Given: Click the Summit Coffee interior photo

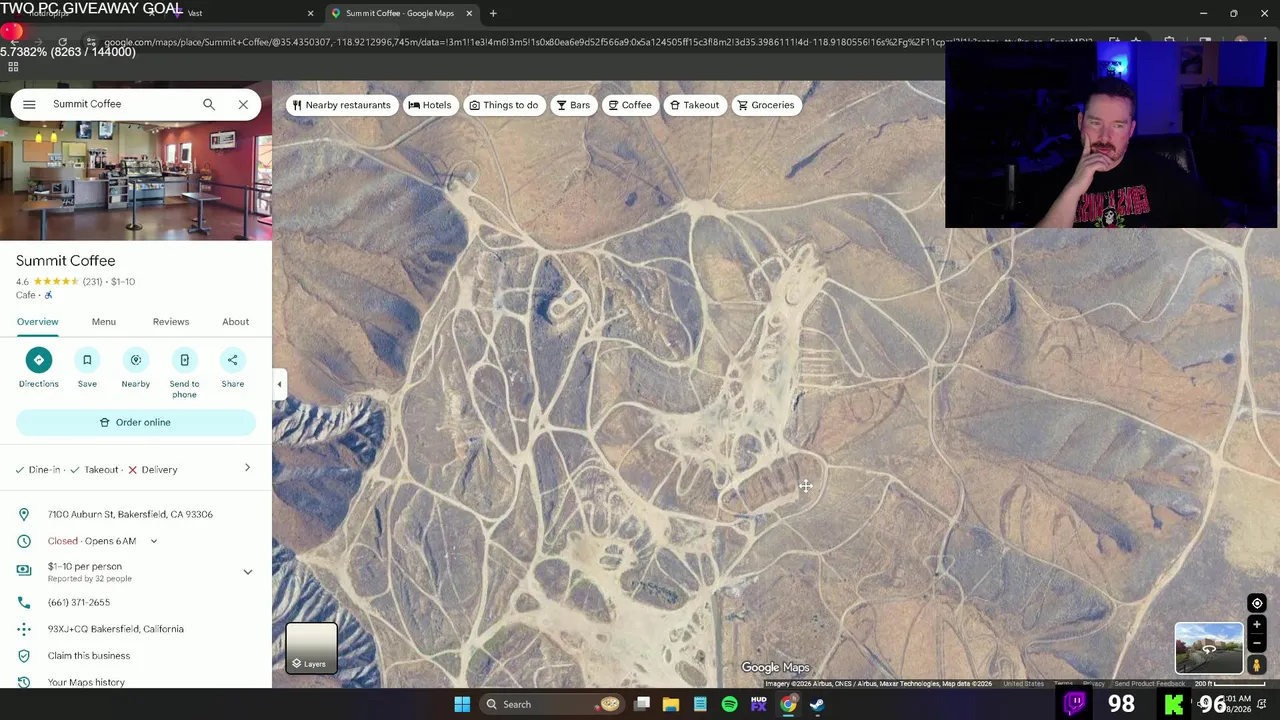Looking at the screenshot, I should (x=136, y=182).
